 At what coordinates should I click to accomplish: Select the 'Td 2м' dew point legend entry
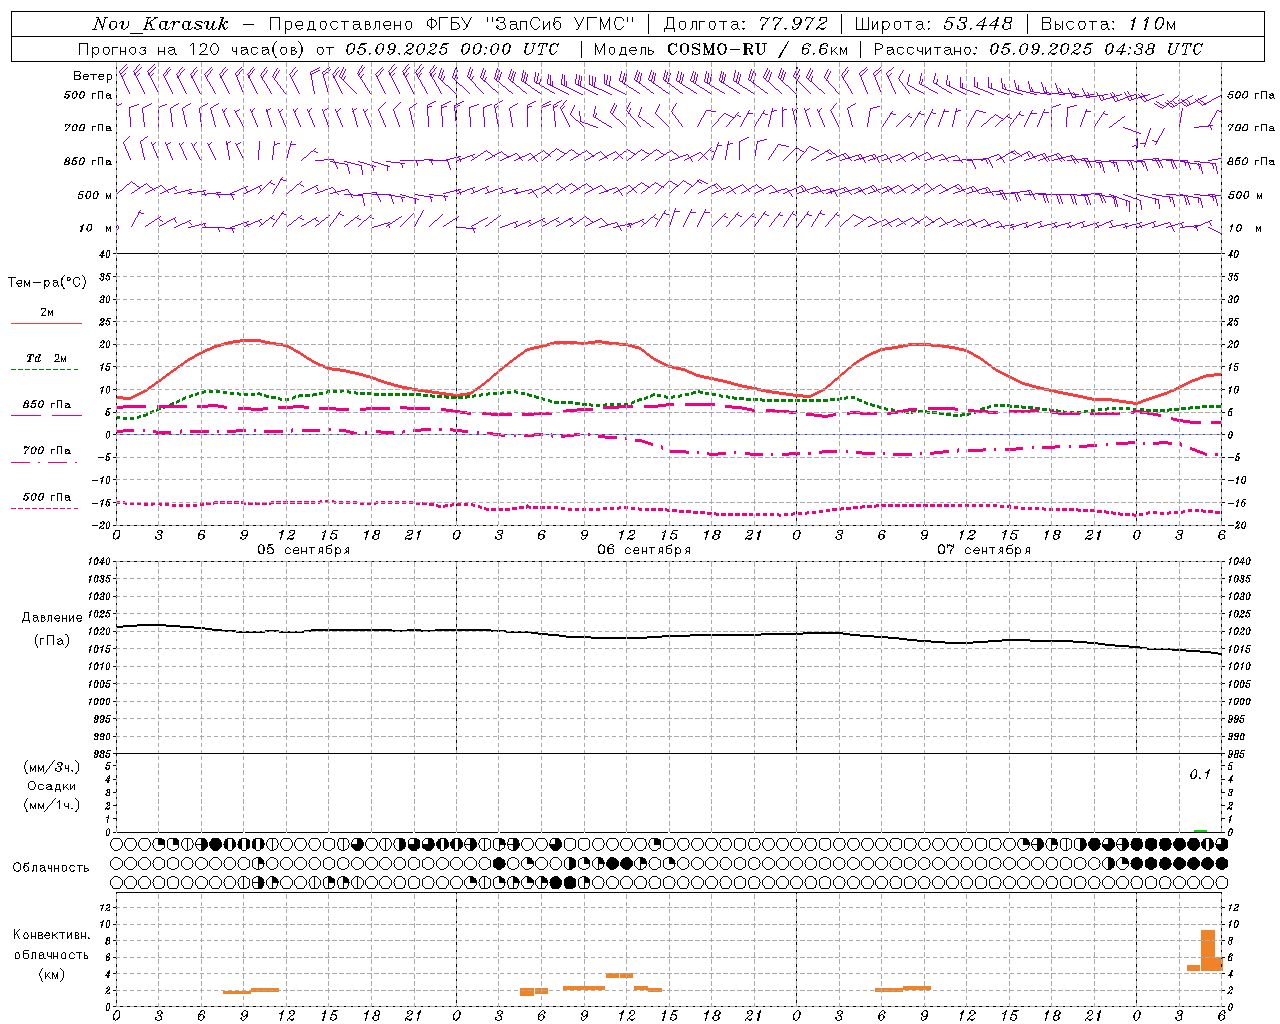[47, 358]
